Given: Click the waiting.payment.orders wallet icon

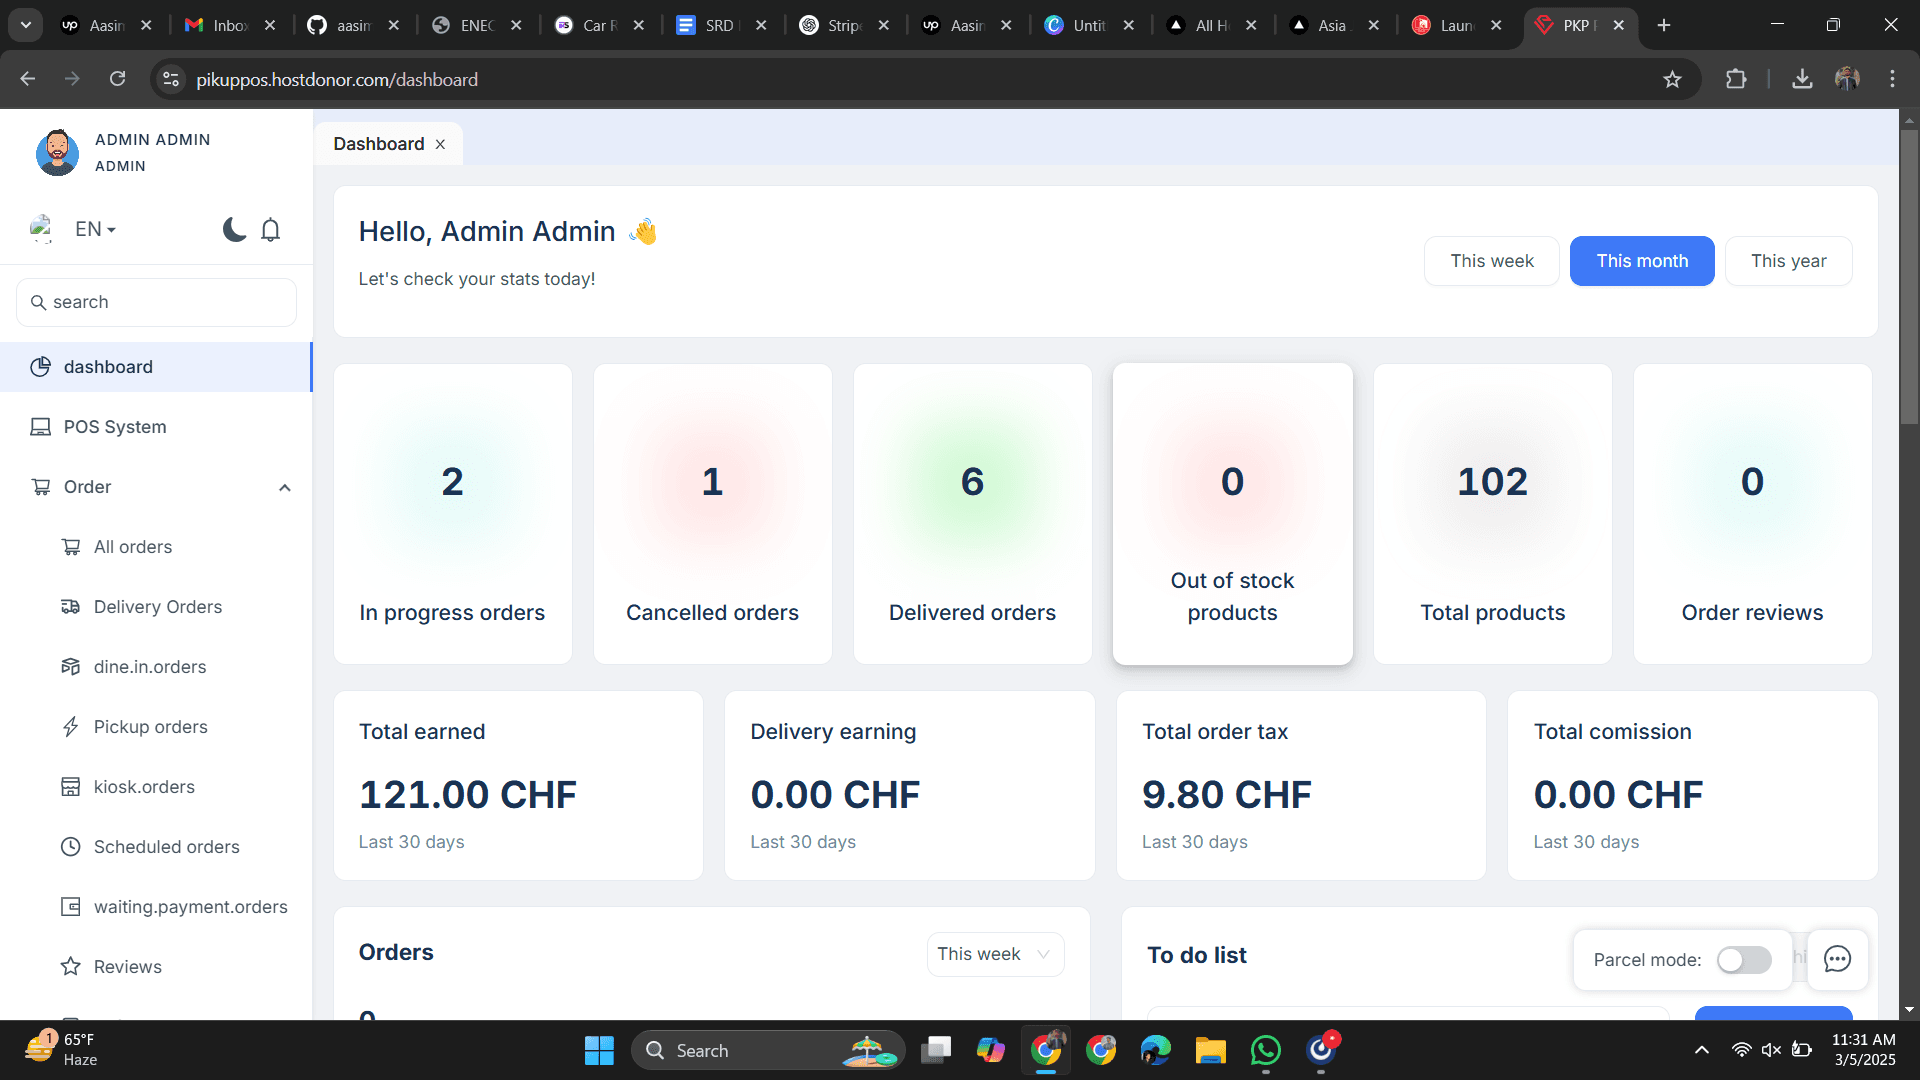Looking at the screenshot, I should point(70,907).
